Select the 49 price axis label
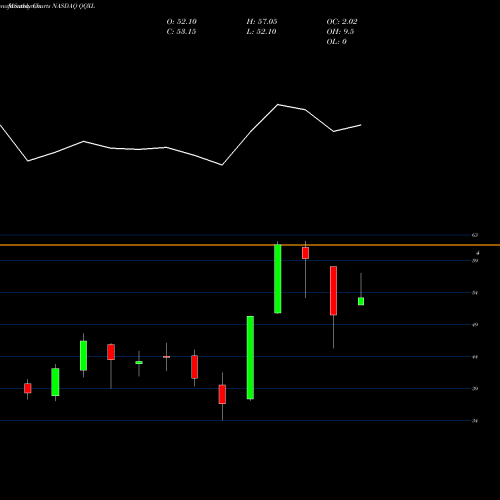The height and width of the screenshot is (500, 500). 475,324
